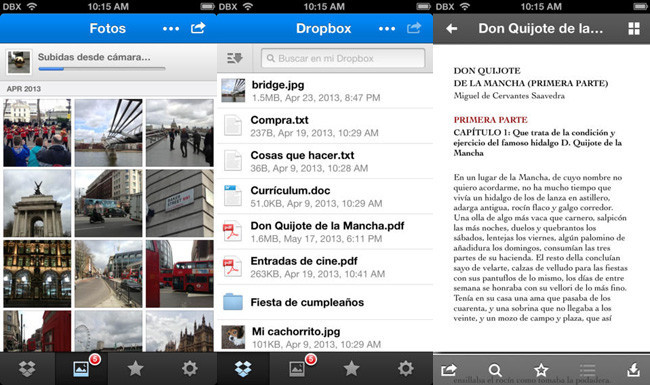Open the street with motorcyclist photo

pyautogui.click(x=109, y=203)
